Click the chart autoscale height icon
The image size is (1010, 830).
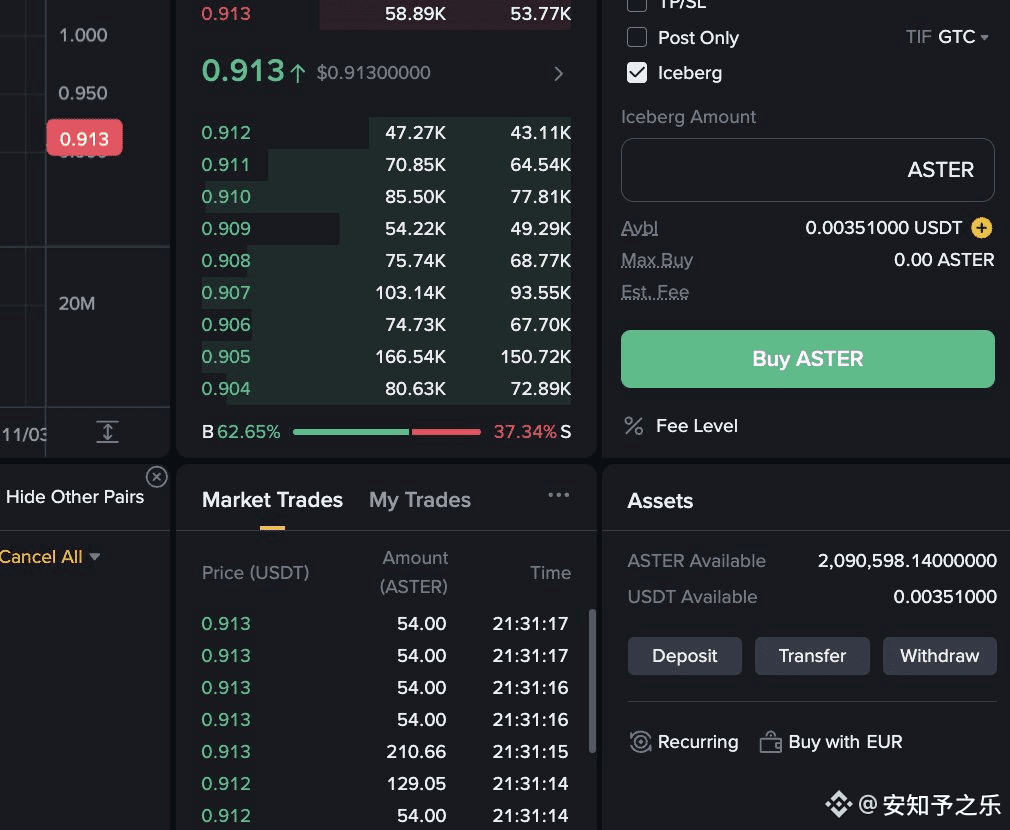(107, 432)
